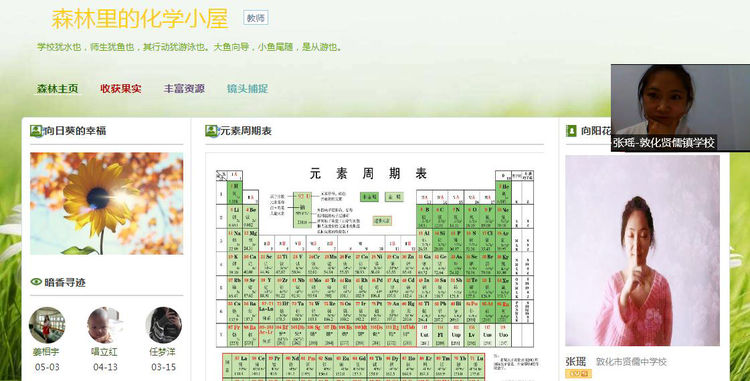Viewport: 750px width, 381px height.
Task: Click the 向日葵的幸福 panel icon
Action: pyautogui.click(x=36, y=131)
